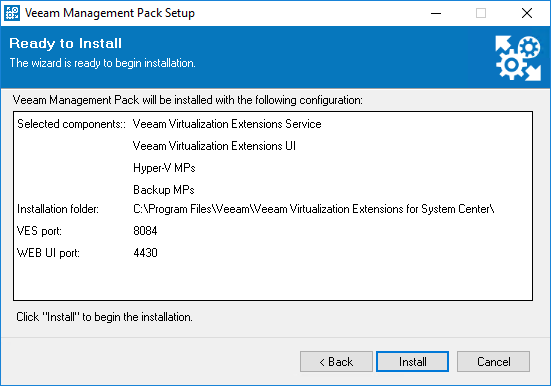Click the window title 'Veeam Management Pack Setup'
The image size is (551, 386).
(110, 13)
